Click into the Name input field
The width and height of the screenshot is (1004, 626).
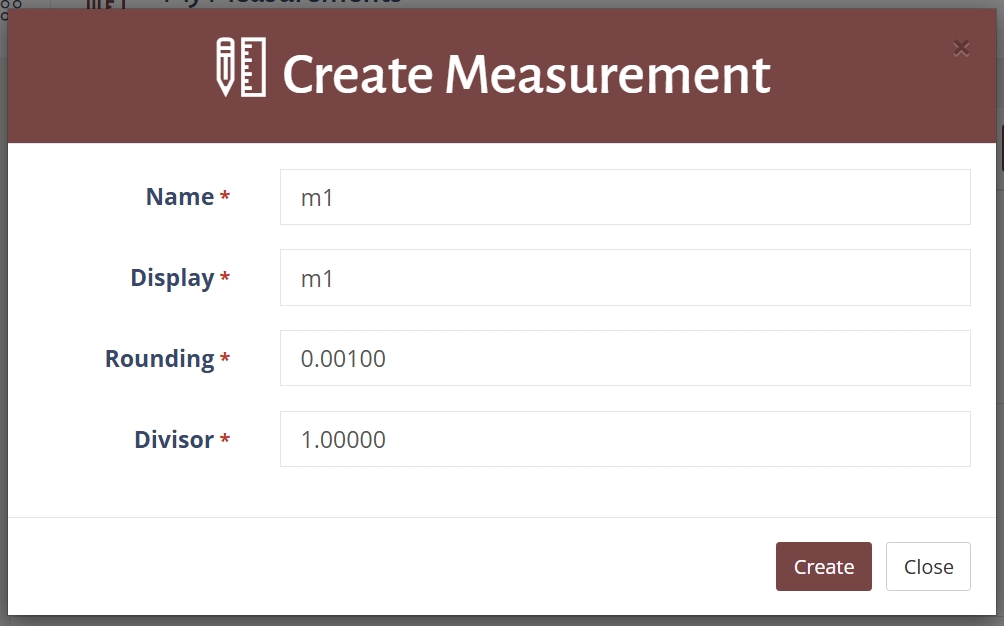(625, 197)
